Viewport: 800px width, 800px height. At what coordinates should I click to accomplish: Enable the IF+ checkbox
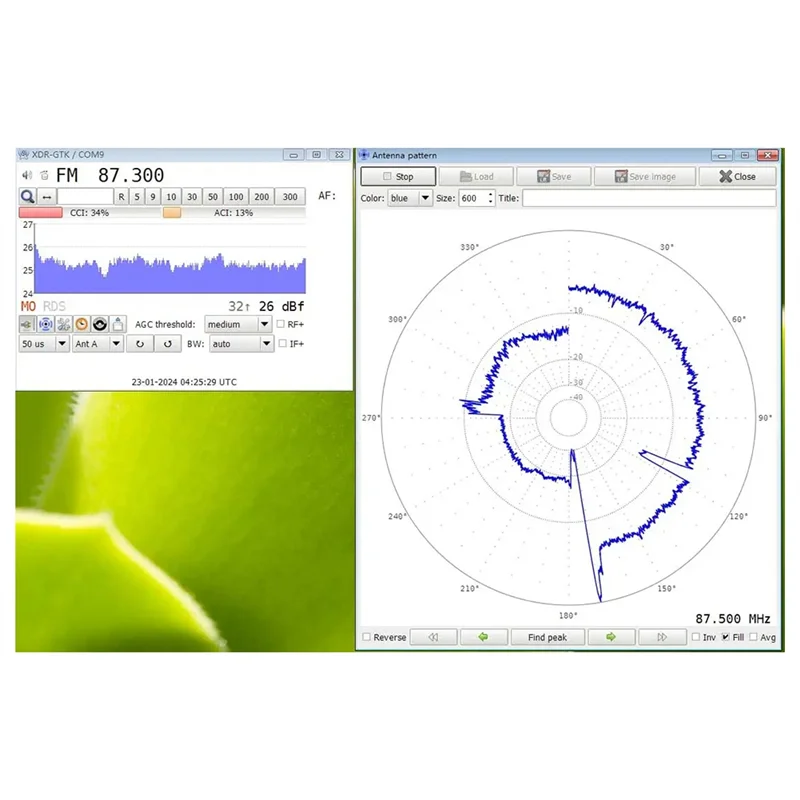click(x=280, y=343)
